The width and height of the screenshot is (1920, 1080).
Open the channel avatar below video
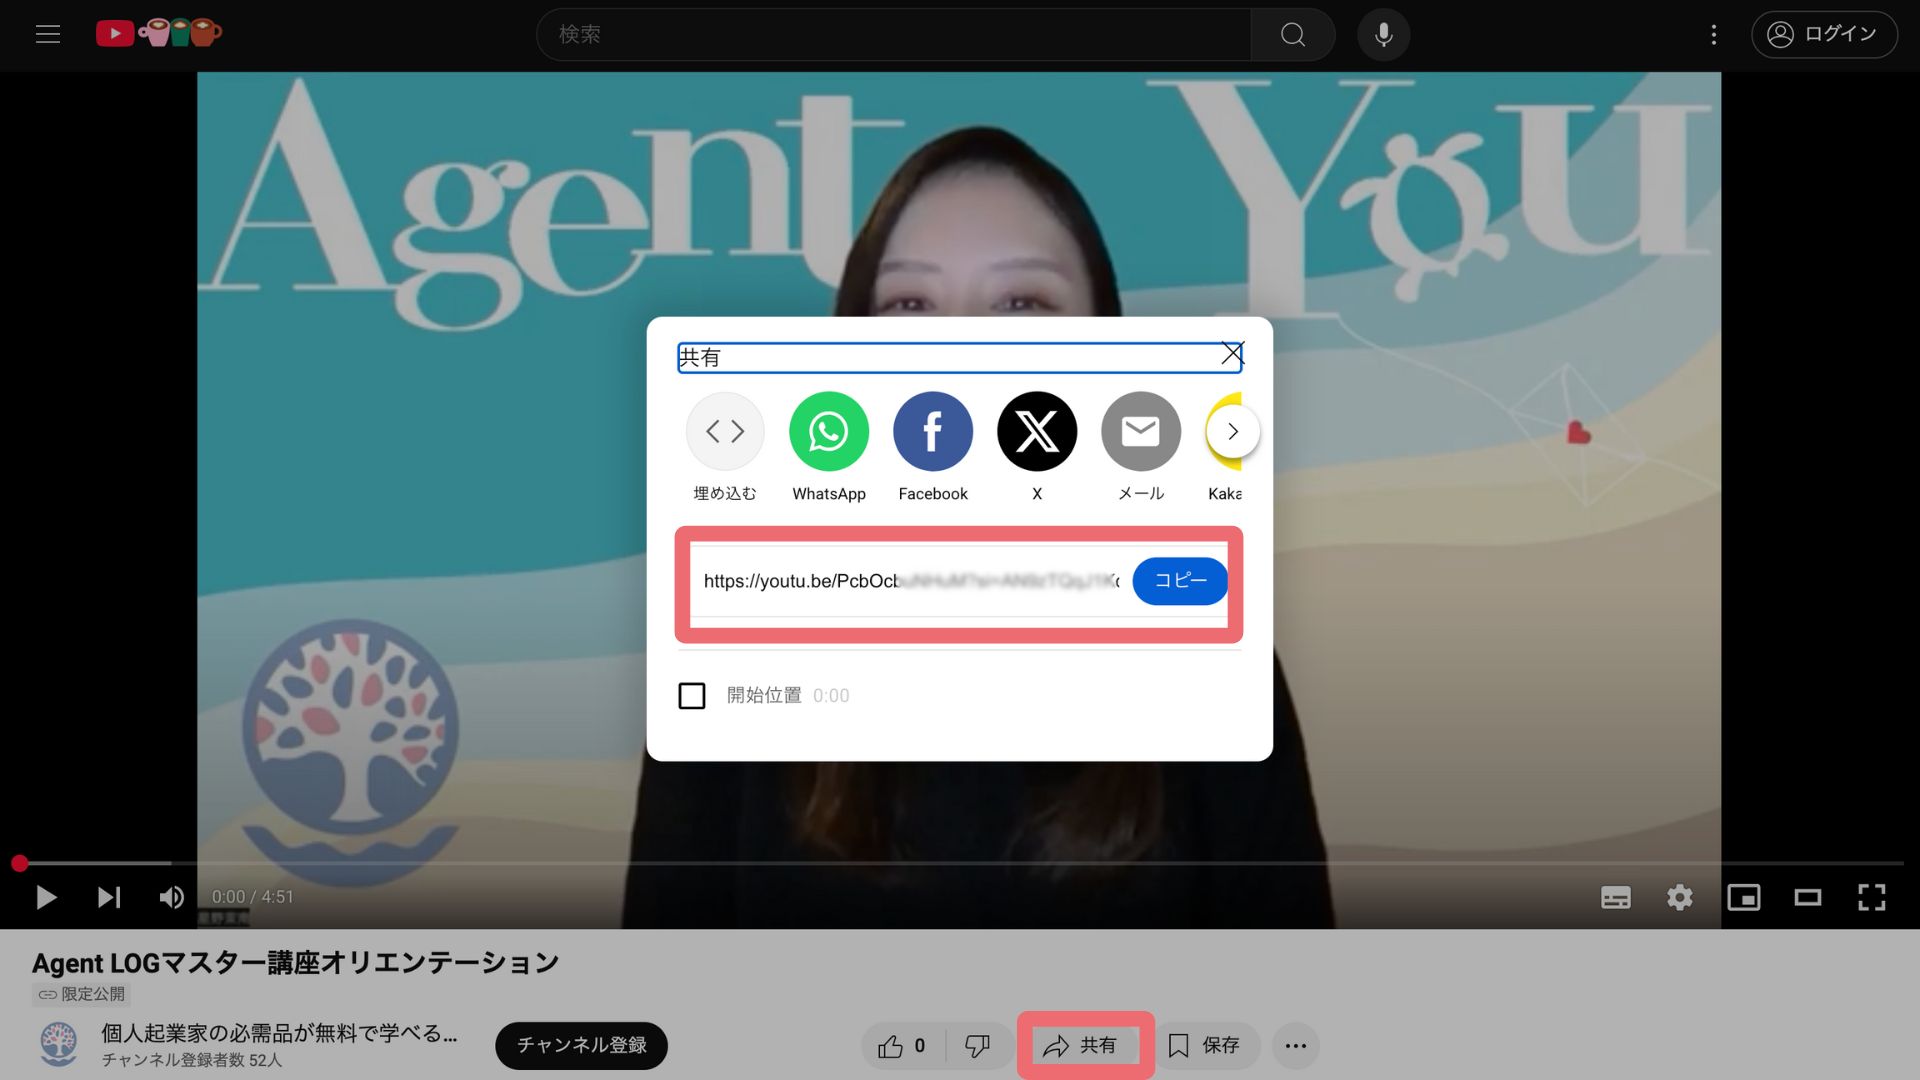pos(59,1044)
